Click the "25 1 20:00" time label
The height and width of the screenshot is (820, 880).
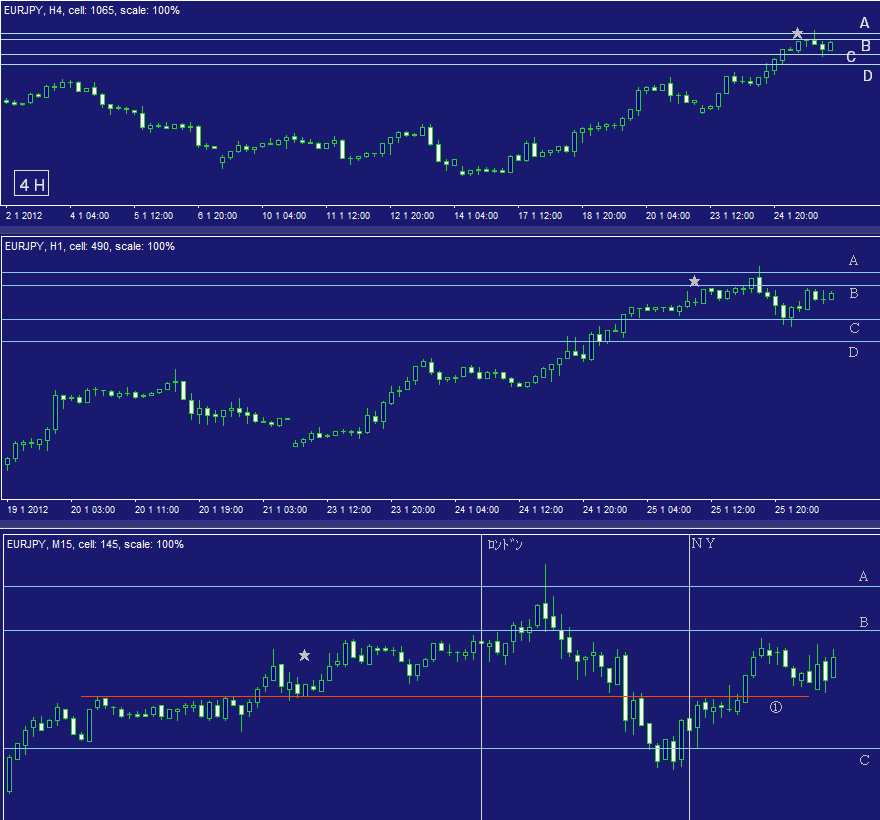pos(796,510)
